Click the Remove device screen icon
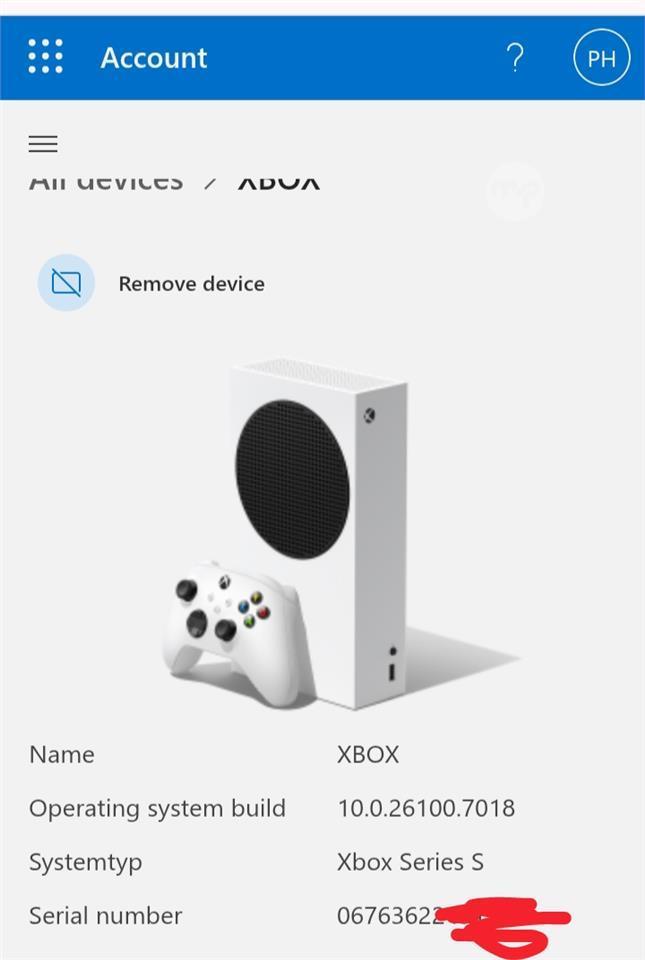Screen dimensions: 645x960 point(66,283)
